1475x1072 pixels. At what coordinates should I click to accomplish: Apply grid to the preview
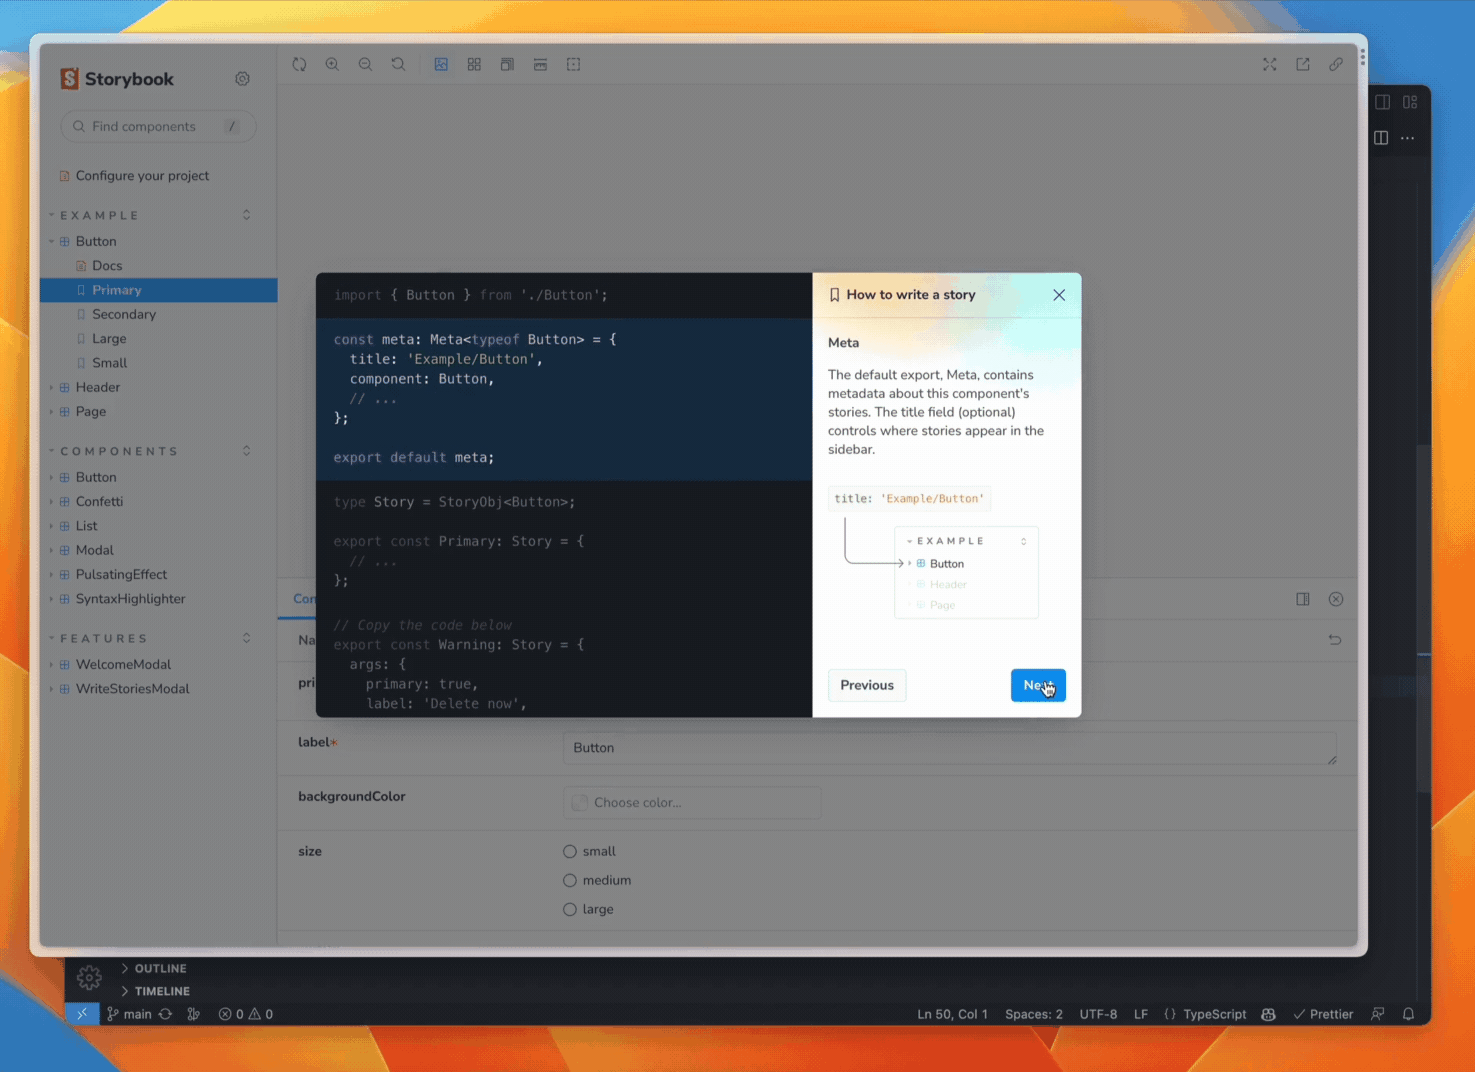474,64
